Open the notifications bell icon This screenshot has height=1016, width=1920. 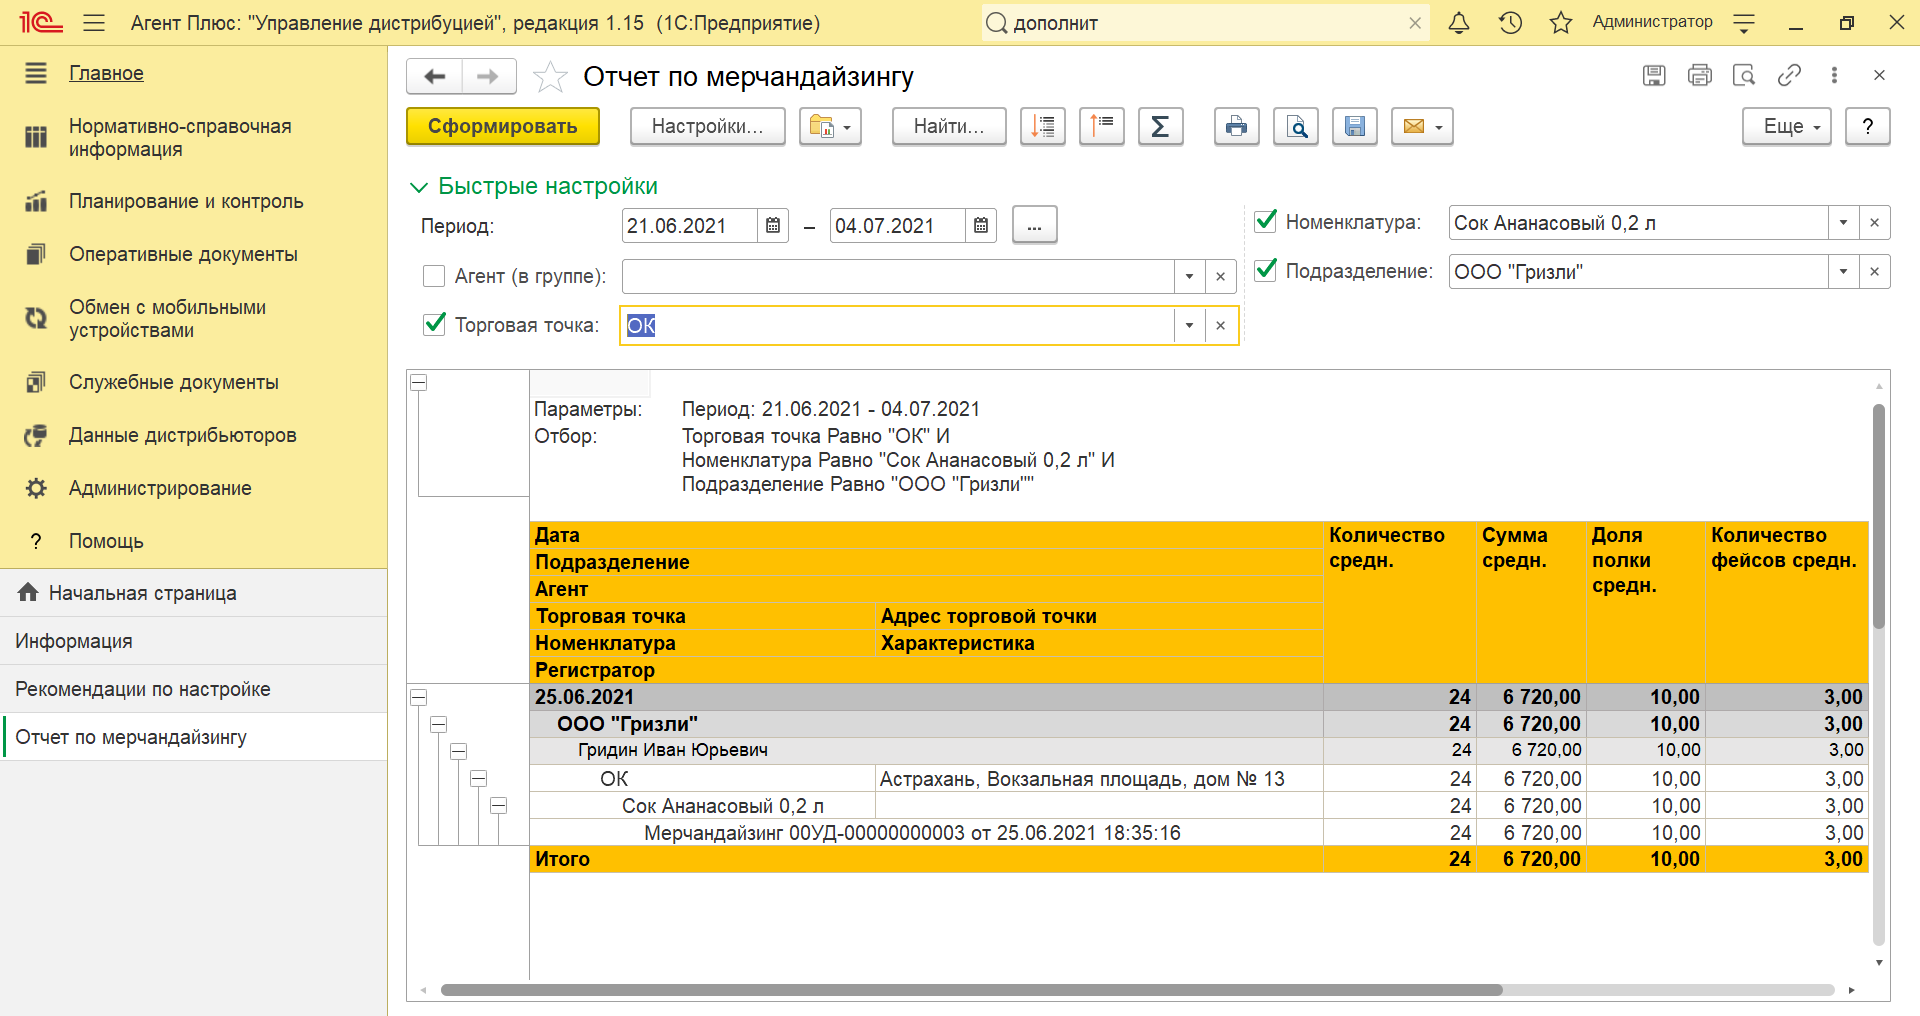(1459, 23)
